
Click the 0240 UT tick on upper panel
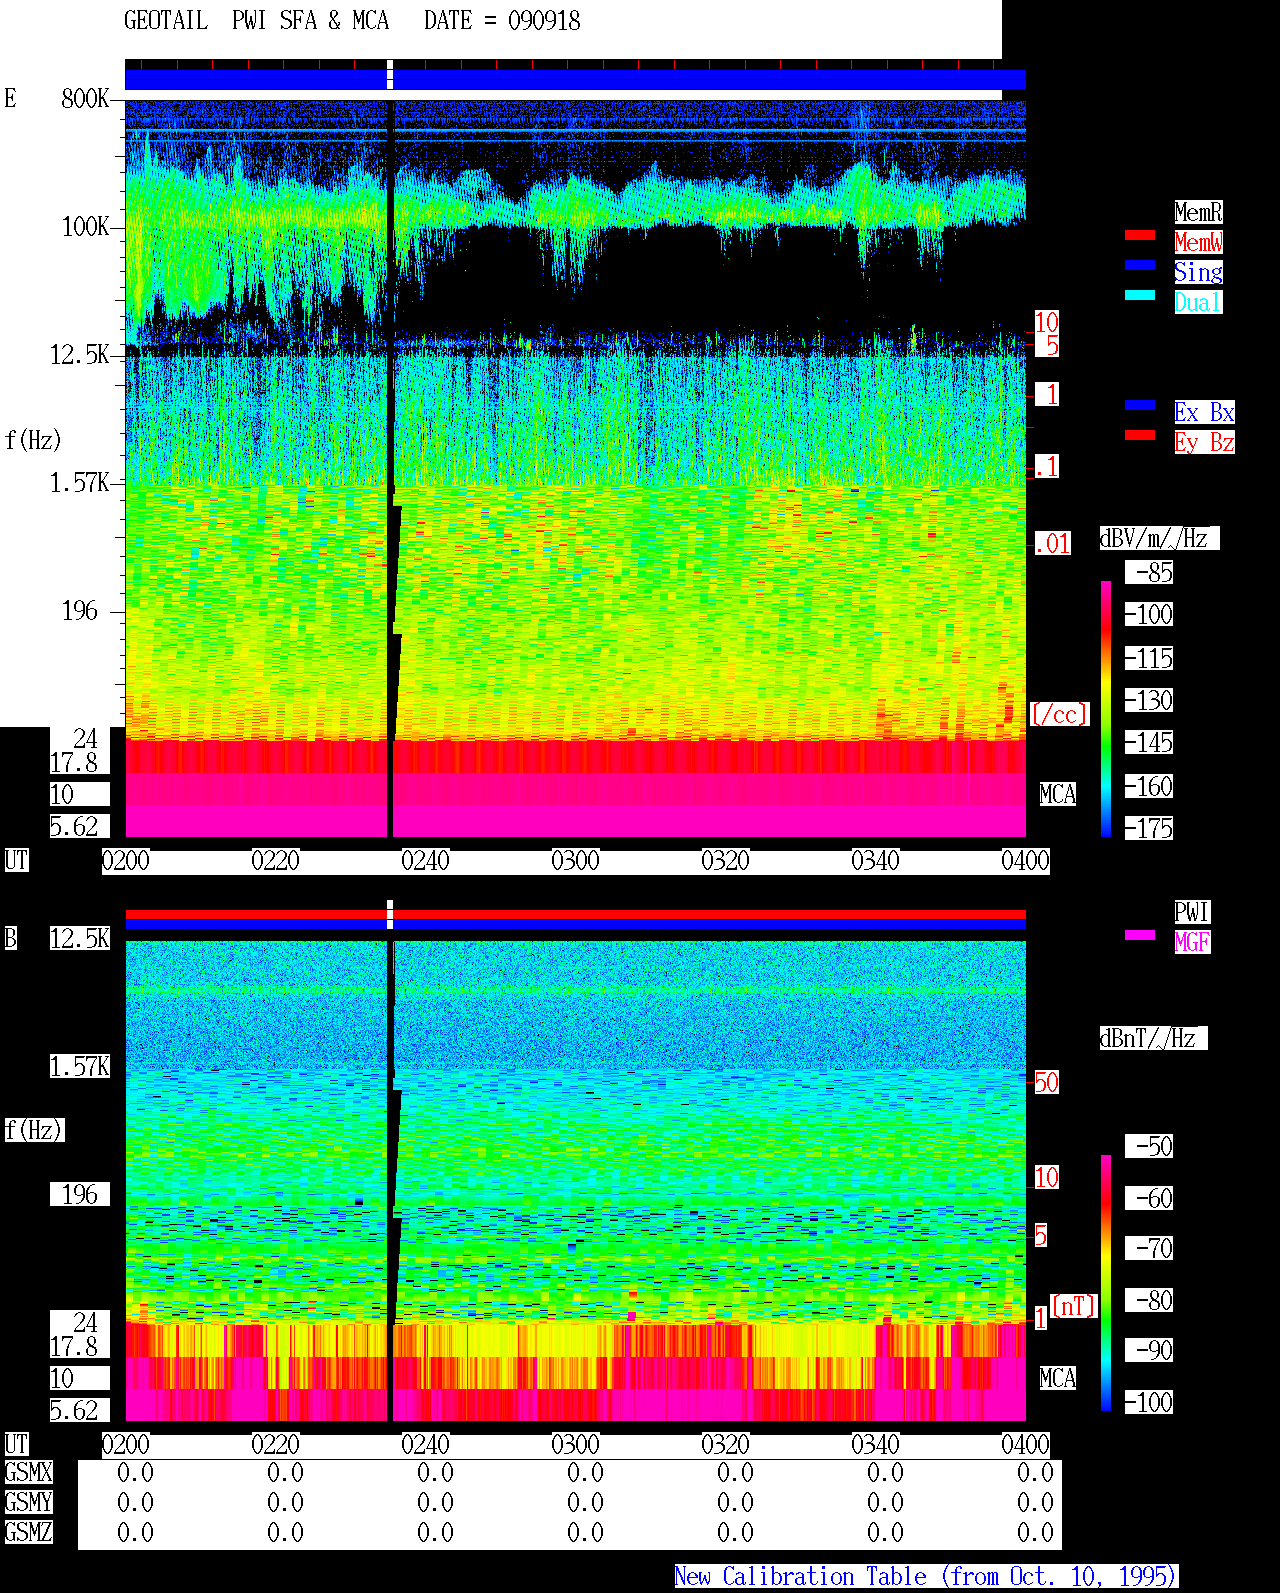click(425, 861)
